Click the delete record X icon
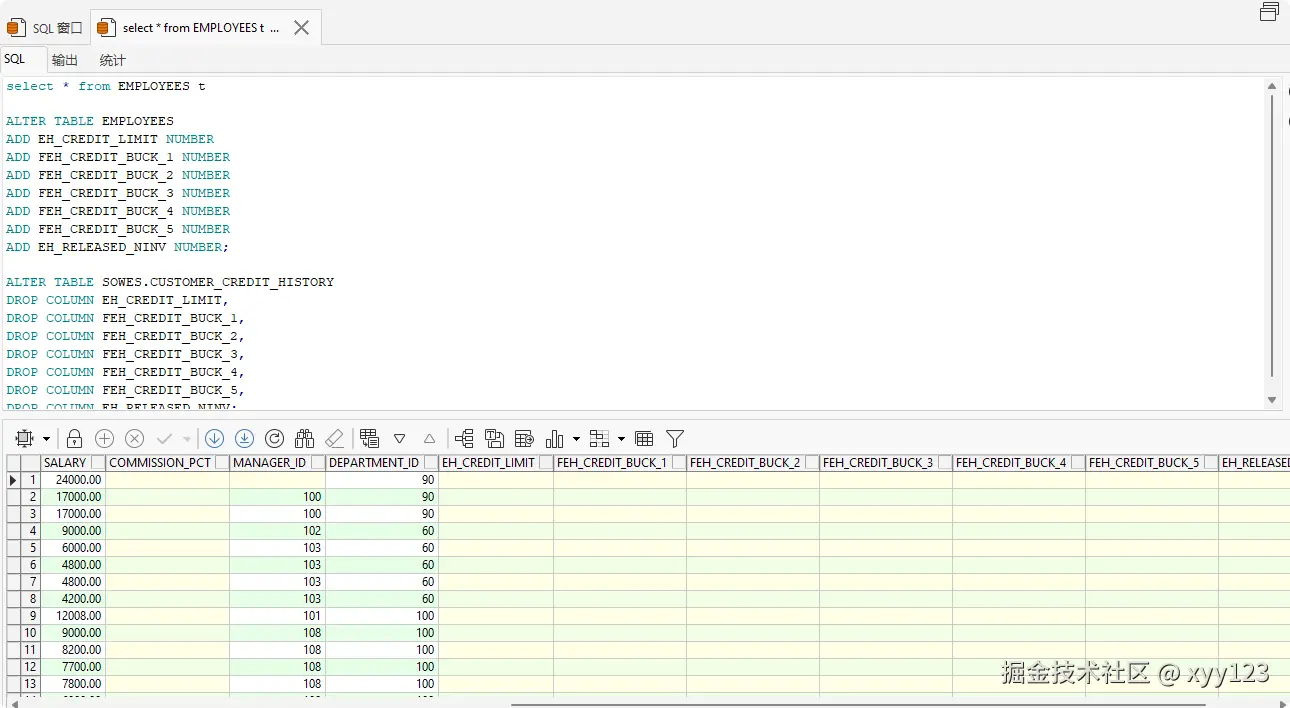 (134, 438)
